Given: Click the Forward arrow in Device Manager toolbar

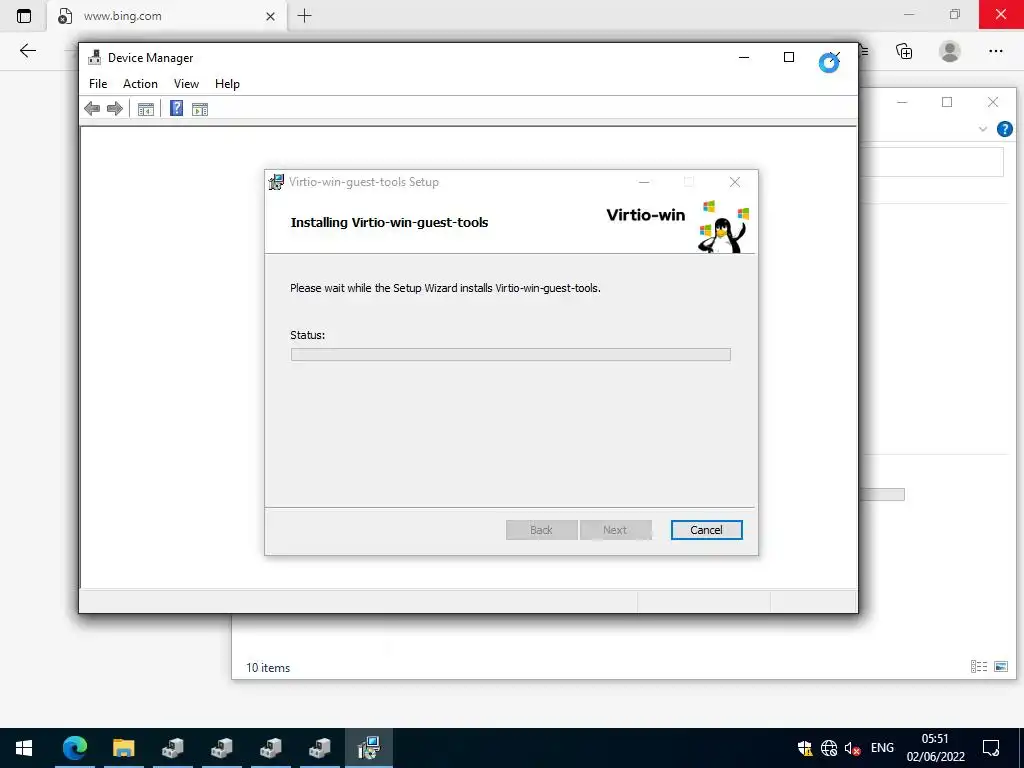Looking at the screenshot, I should tap(115, 109).
